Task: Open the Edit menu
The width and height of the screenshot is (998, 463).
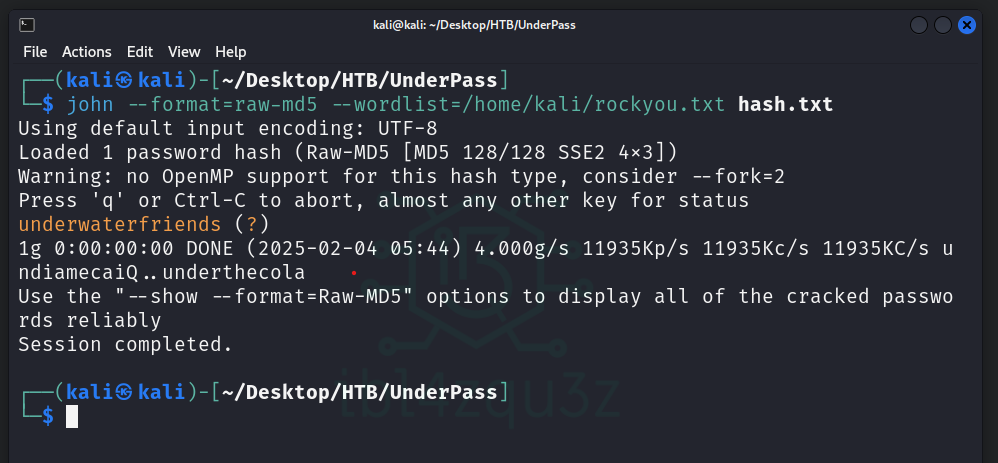Action: click(140, 51)
